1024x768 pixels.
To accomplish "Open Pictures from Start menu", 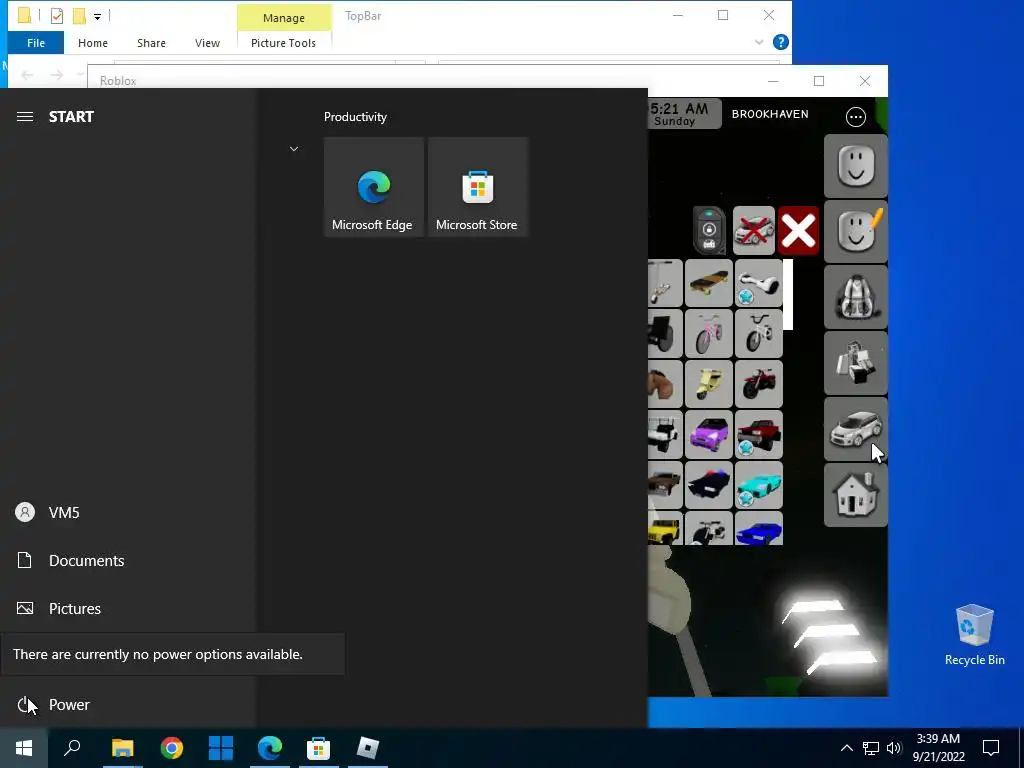I will point(128,608).
